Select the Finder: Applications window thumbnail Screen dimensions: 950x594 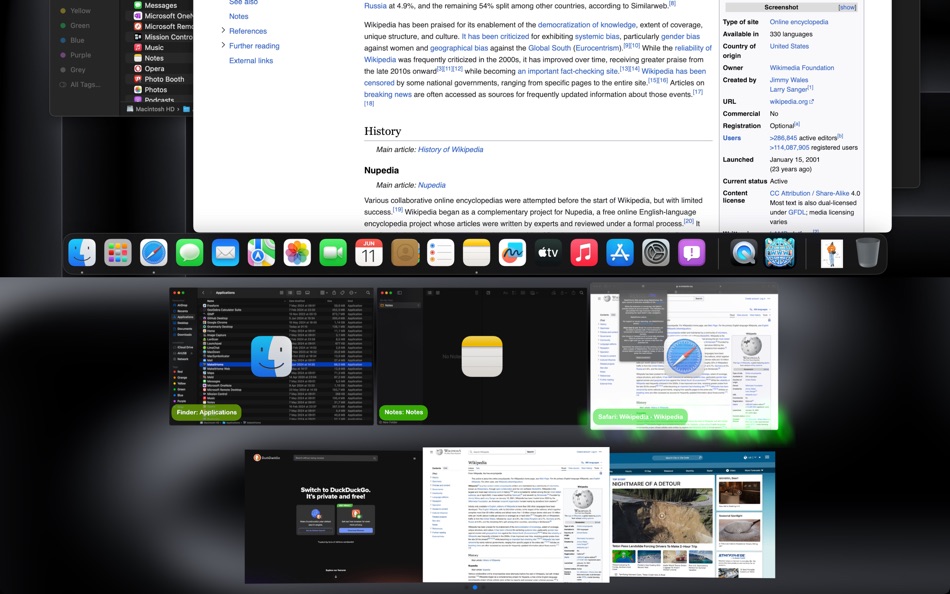[270, 350]
